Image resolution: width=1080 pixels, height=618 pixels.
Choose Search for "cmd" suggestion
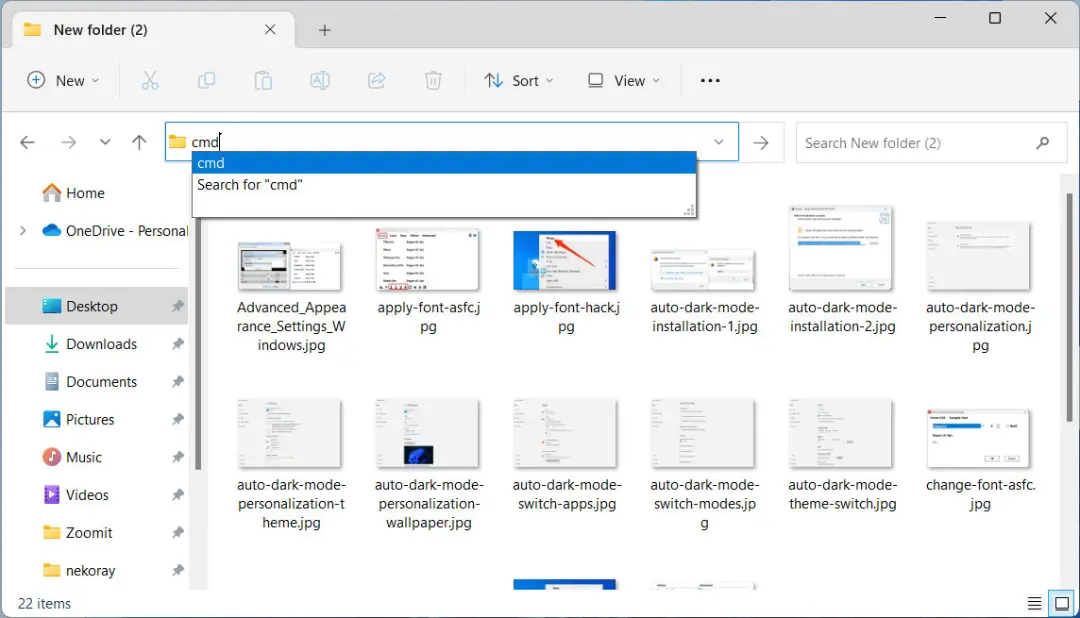click(444, 185)
